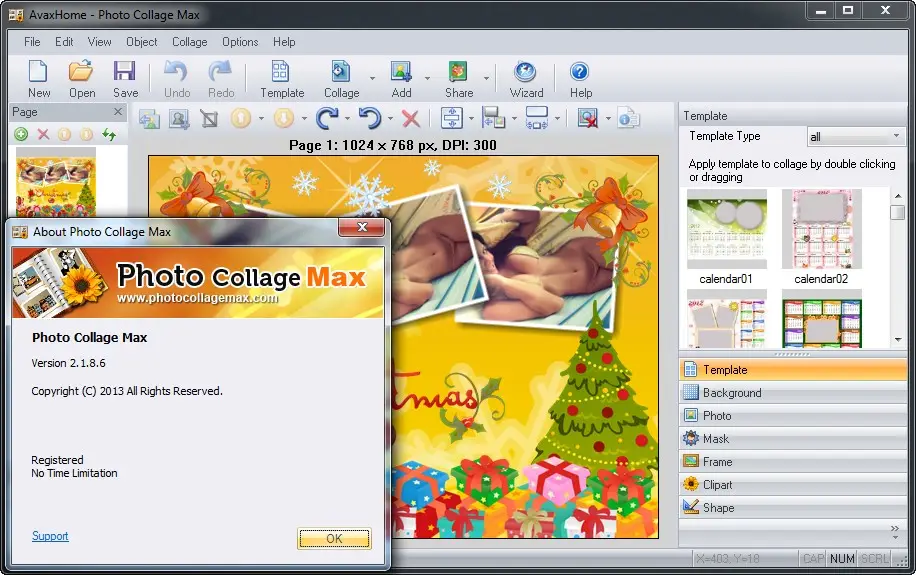
Task: Click the arrange objects icon
Action: pos(494,119)
